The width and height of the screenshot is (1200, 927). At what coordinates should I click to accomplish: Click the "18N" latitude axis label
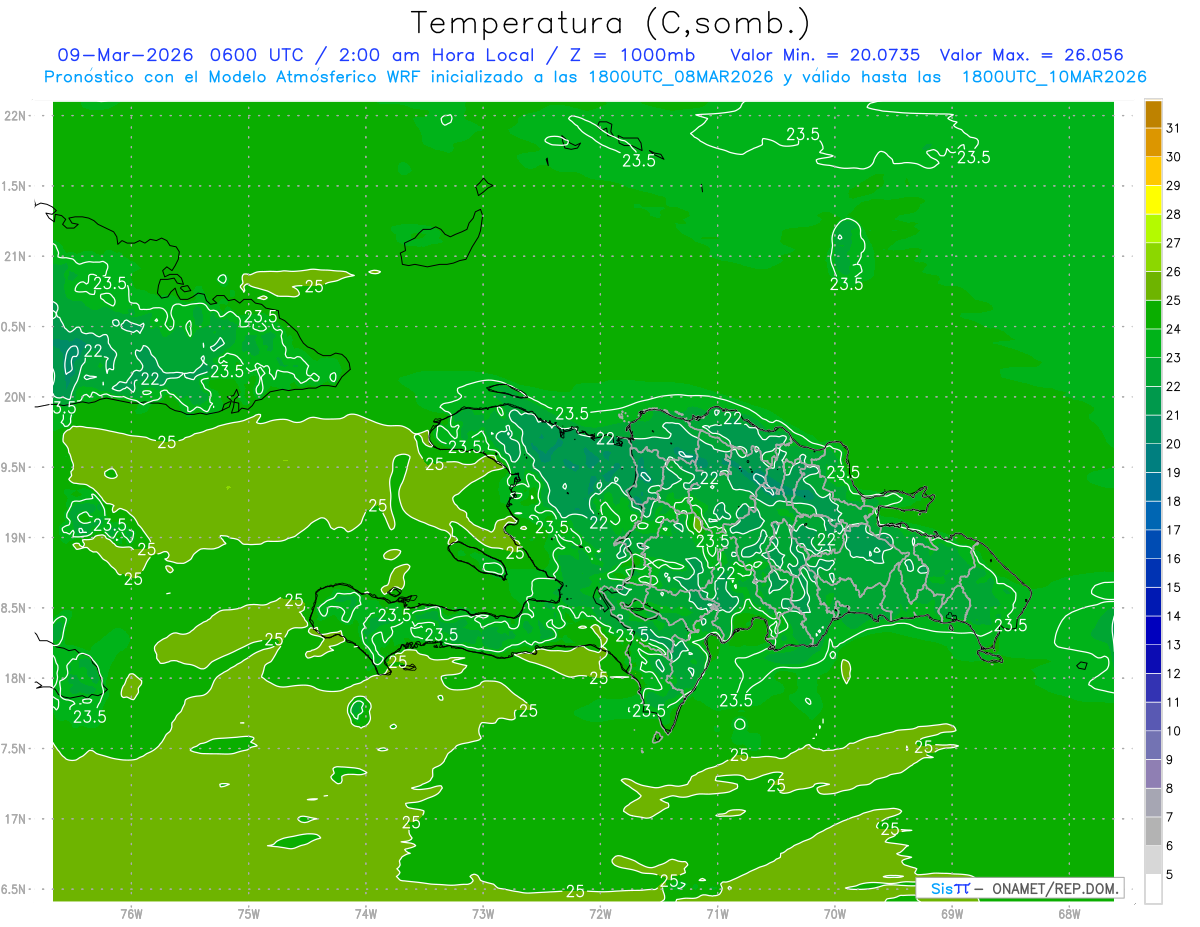pyautogui.click(x=17, y=679)
